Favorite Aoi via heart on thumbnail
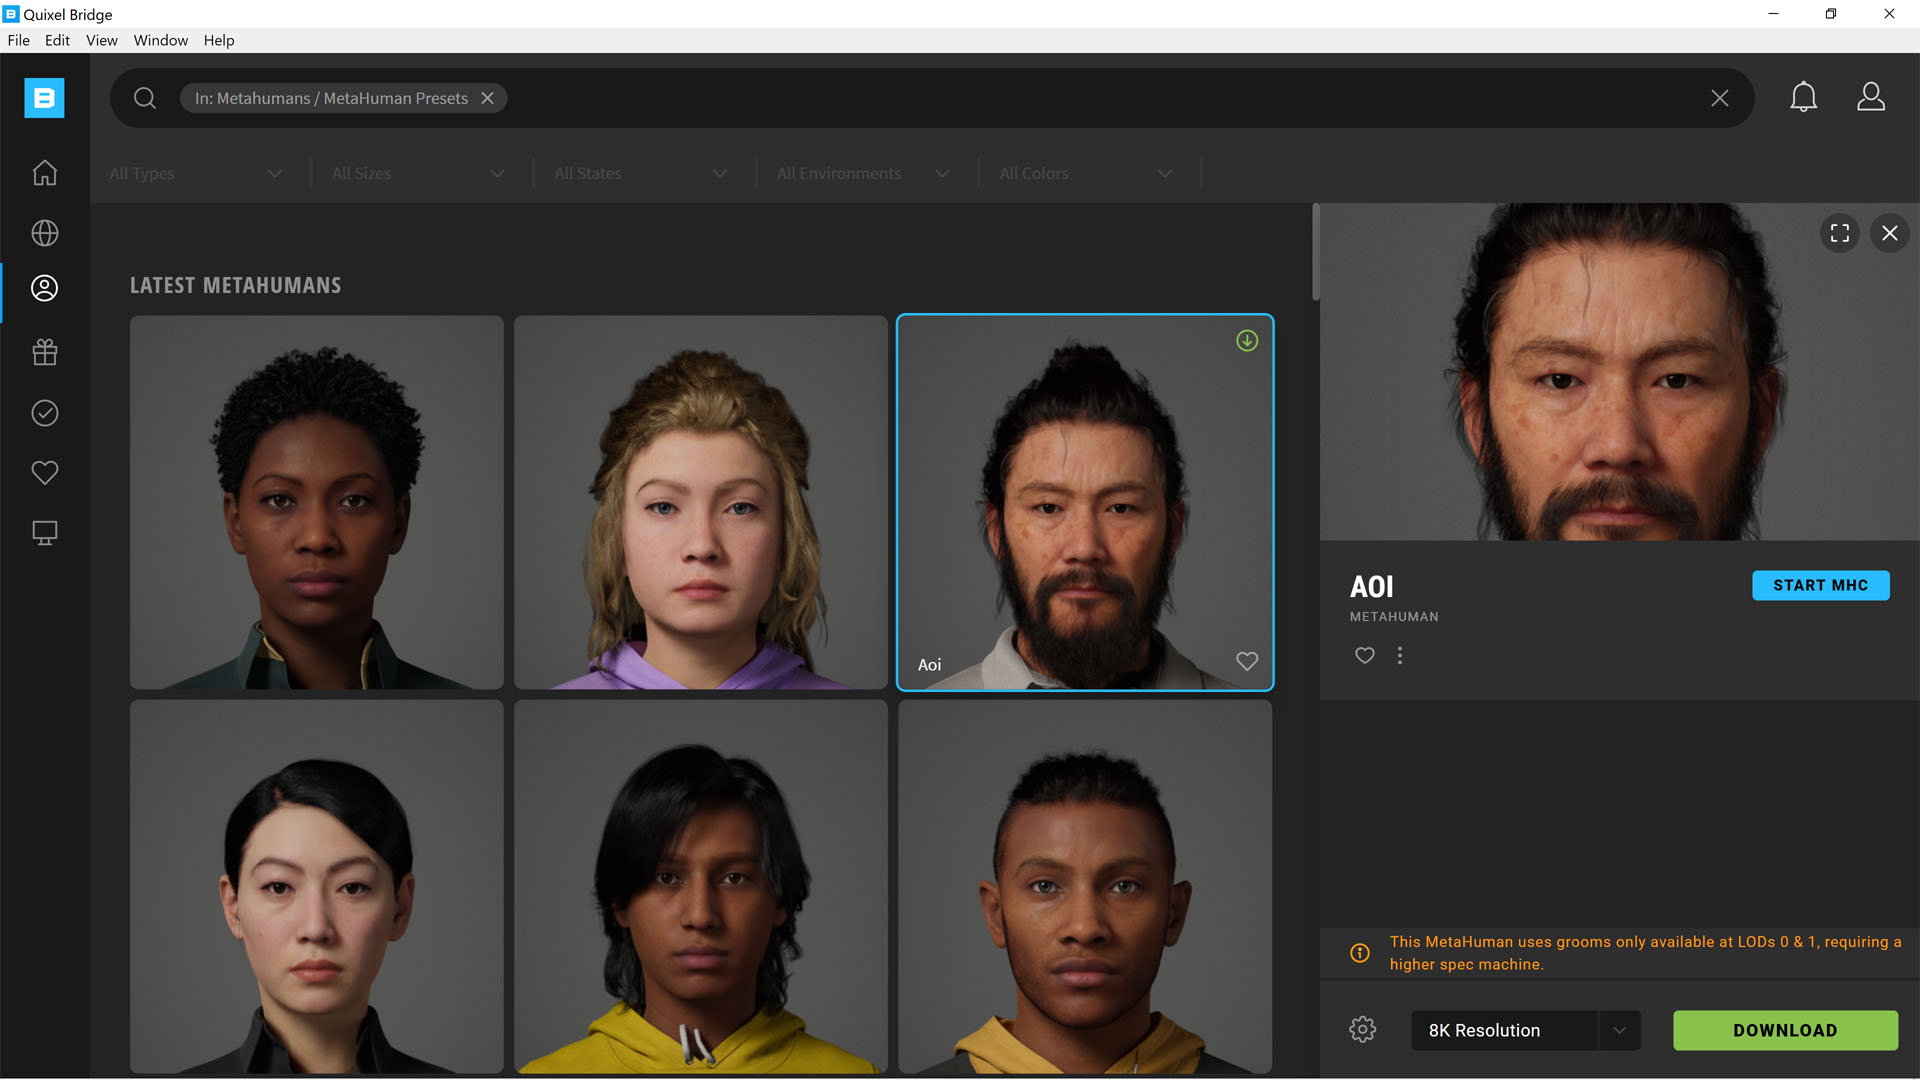 (1246, 661)
